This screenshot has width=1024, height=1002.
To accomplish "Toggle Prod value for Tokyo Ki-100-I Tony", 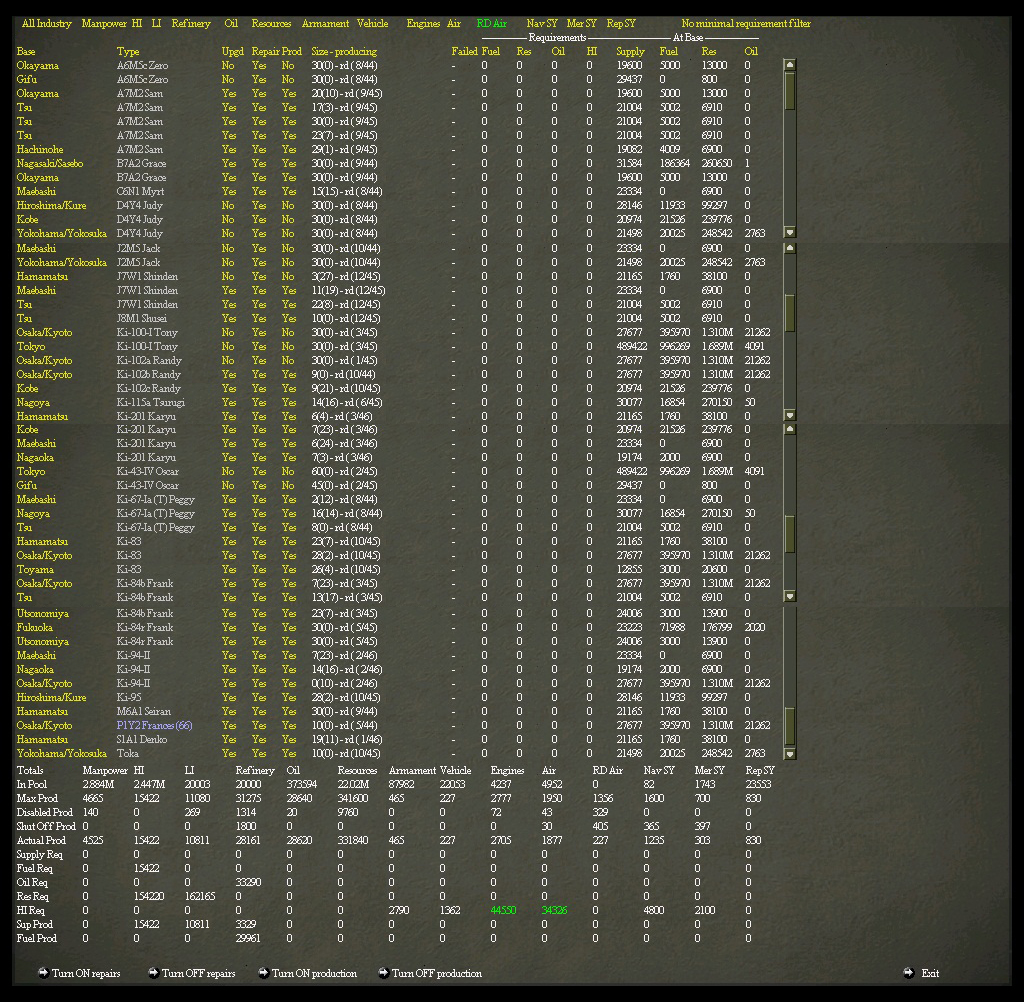I will click(288, 346).
